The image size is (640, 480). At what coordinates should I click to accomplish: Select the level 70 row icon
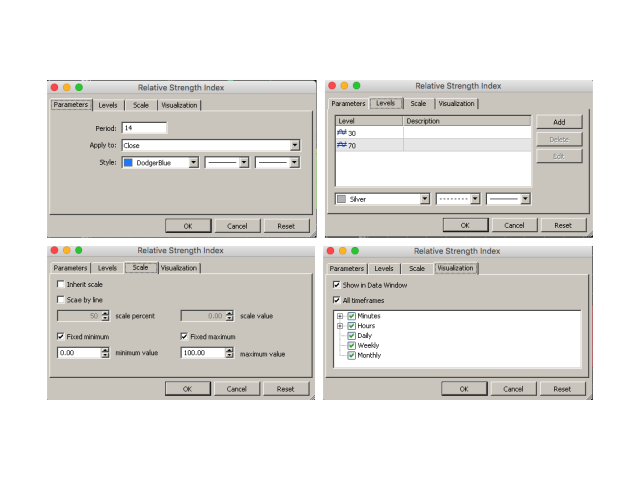pos(341,146)
